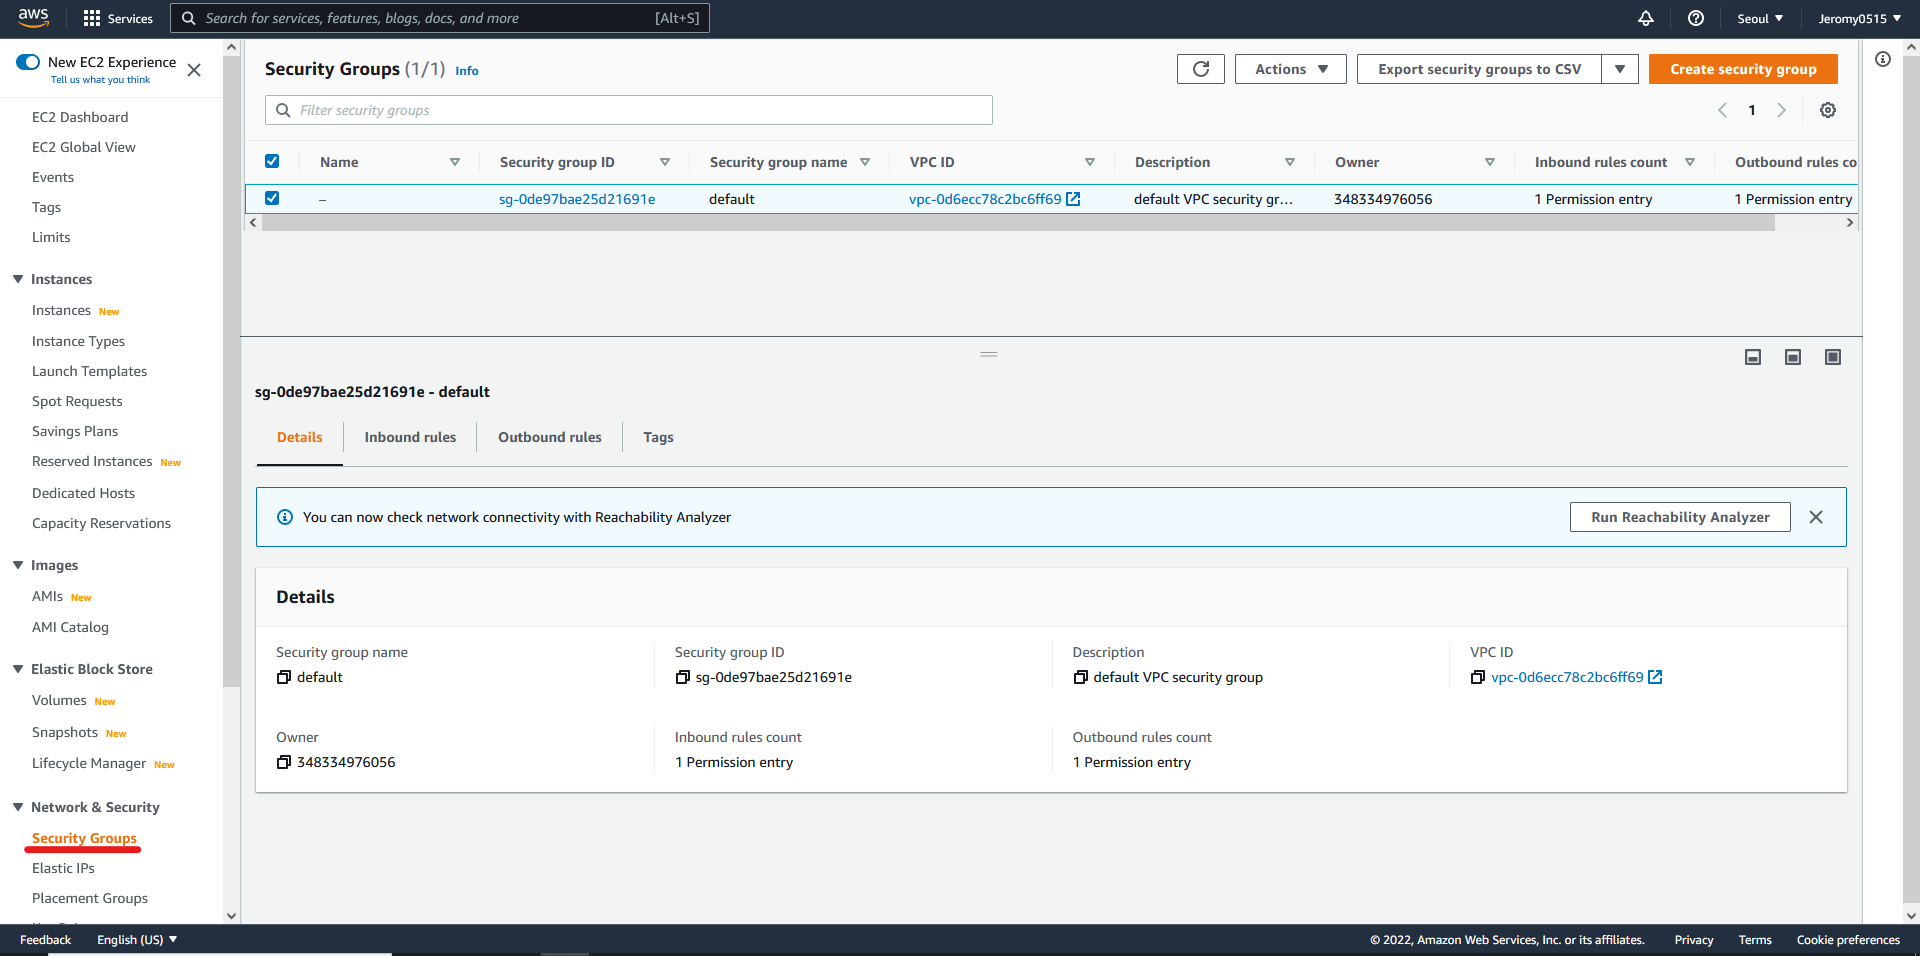Open Cookie preferences in footer
The height and width of the screenshot is (956, 1920).
(1848, 940)
